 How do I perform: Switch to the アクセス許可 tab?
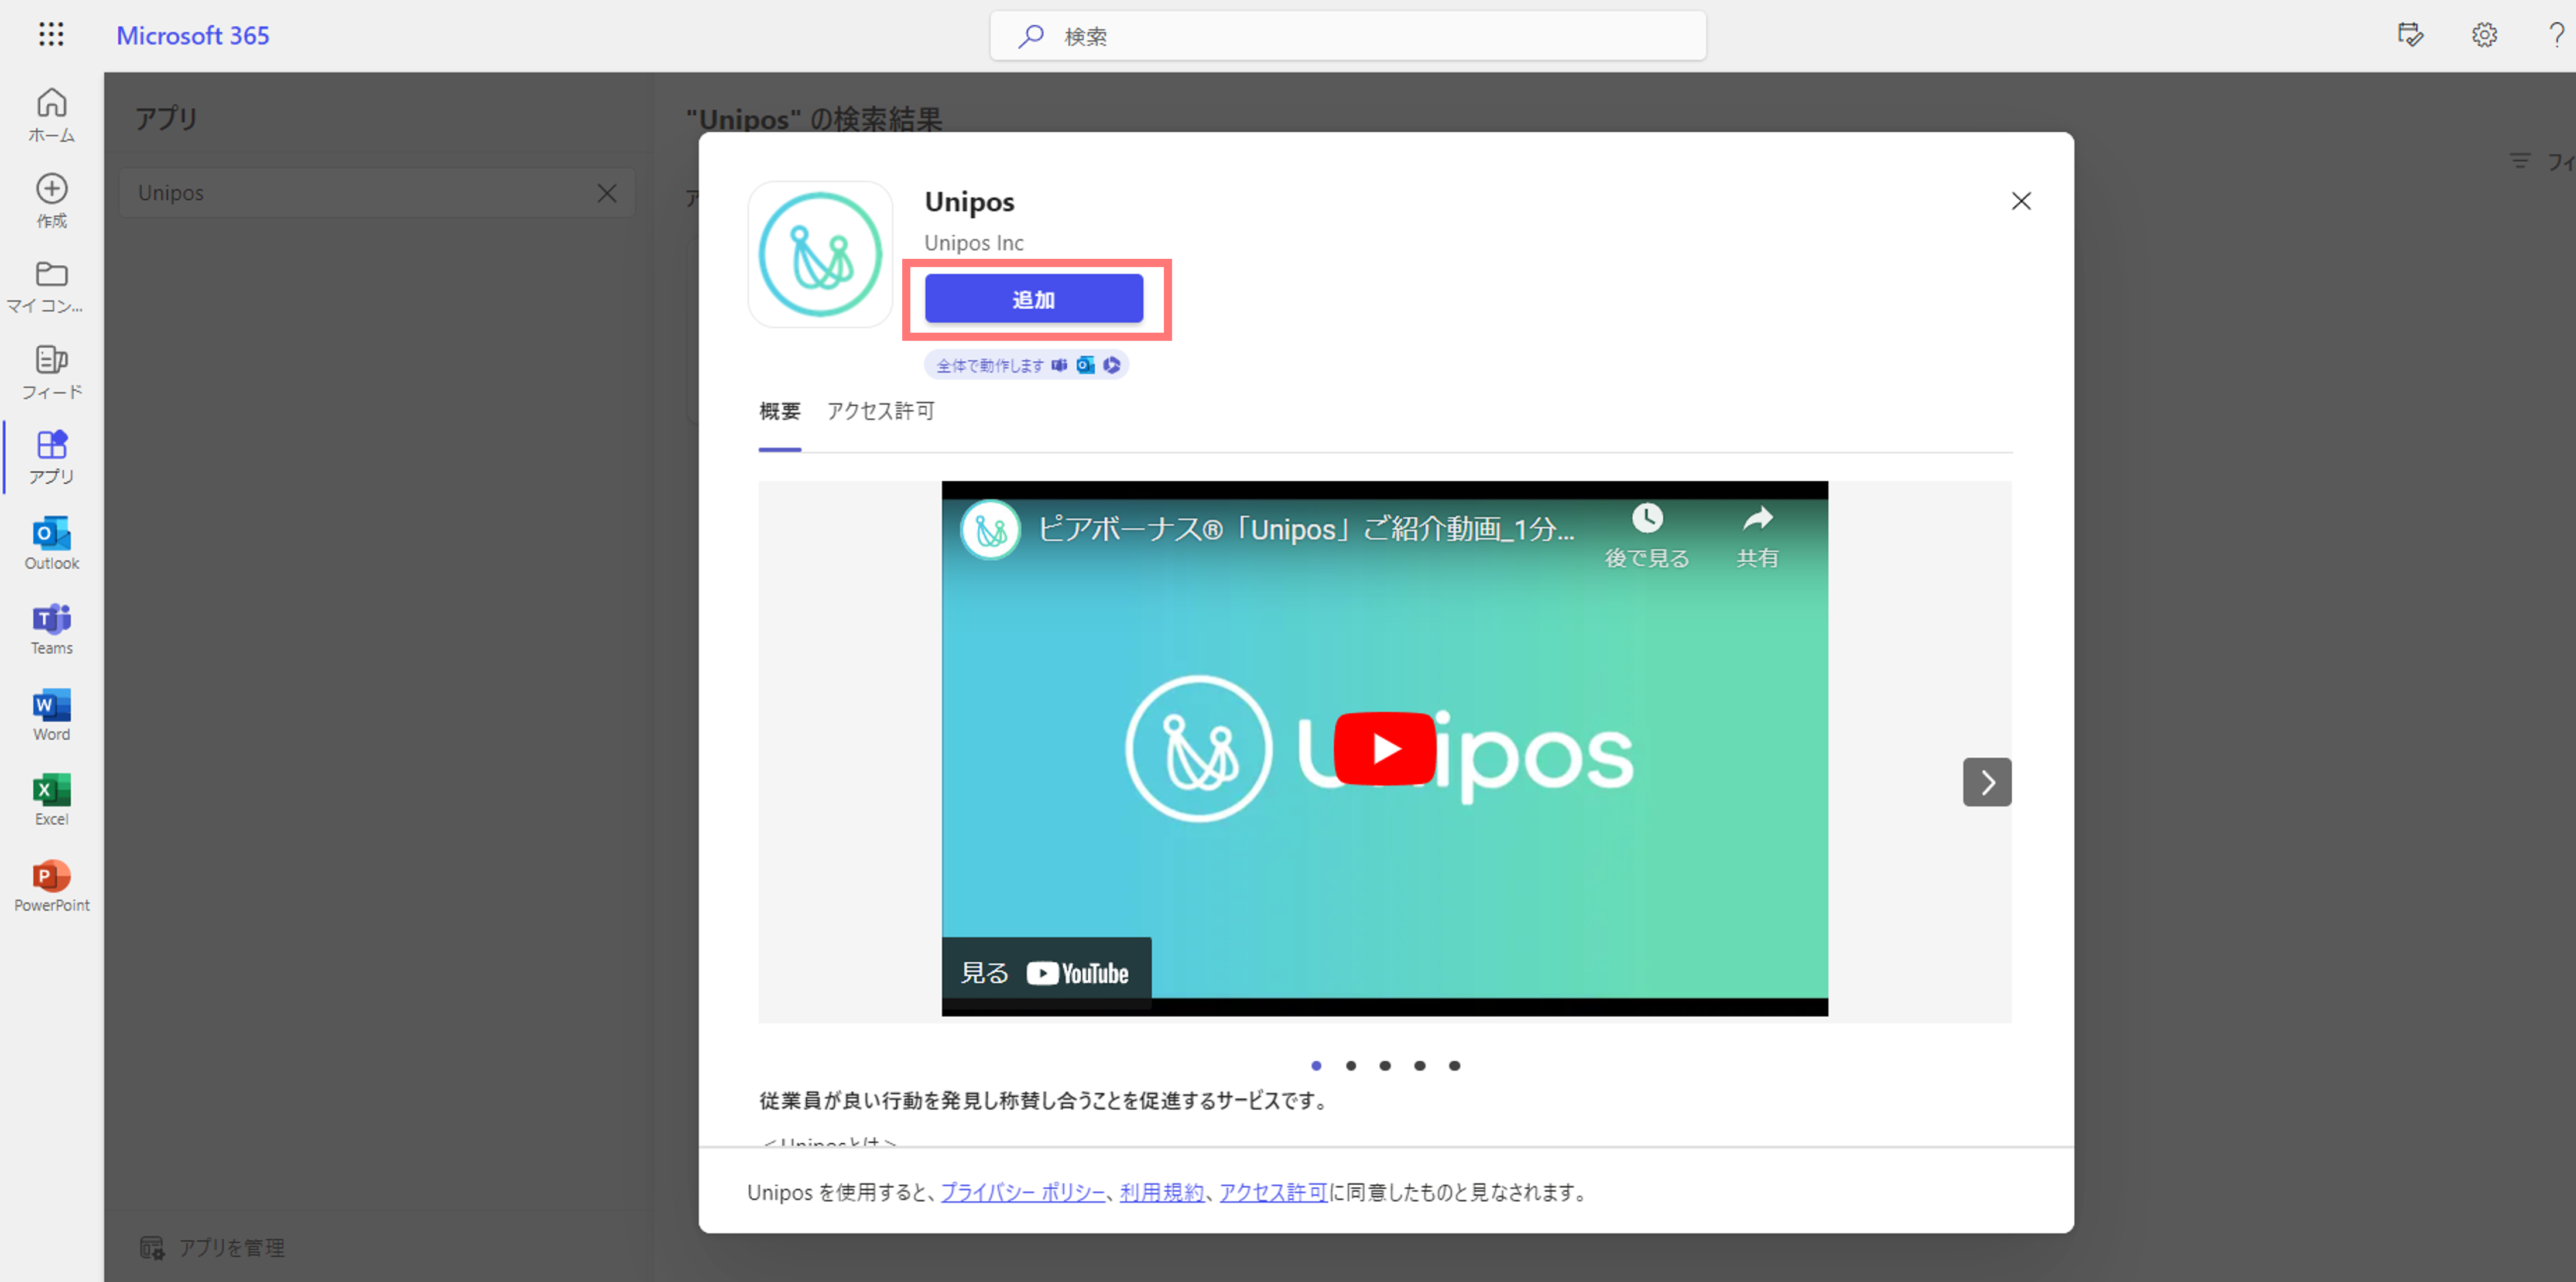[881, 411]
